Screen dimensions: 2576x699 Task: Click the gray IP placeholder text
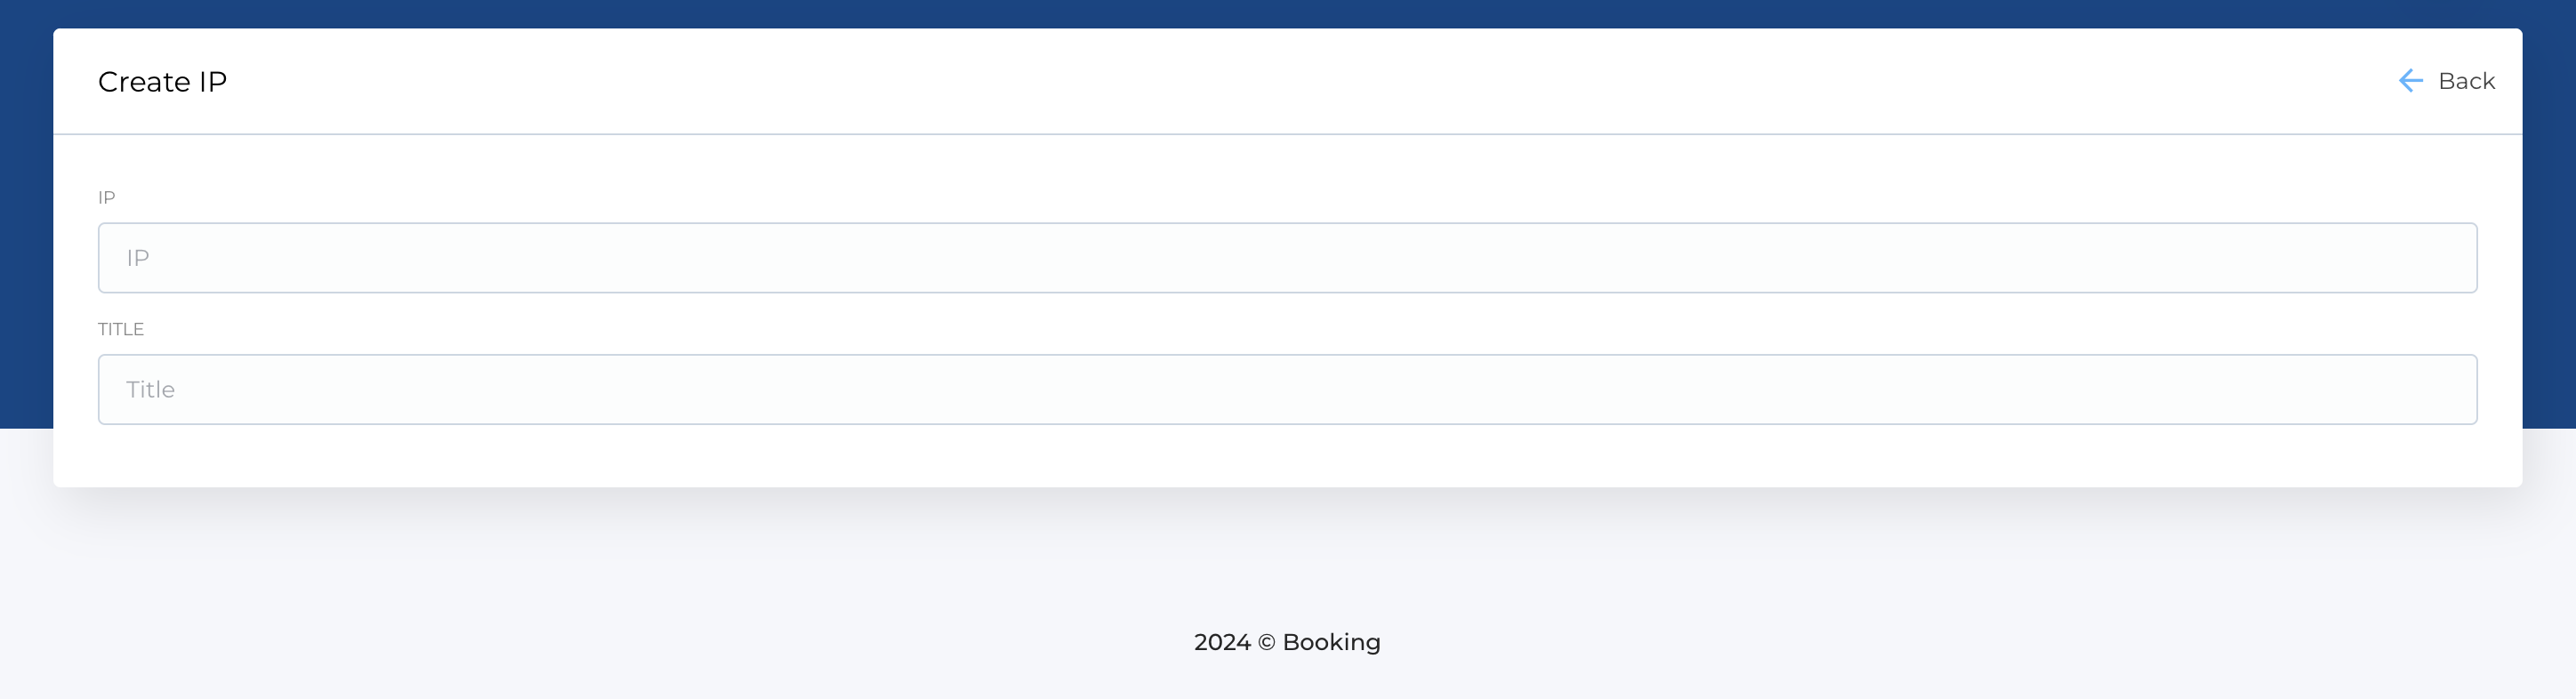pos(138,258)
